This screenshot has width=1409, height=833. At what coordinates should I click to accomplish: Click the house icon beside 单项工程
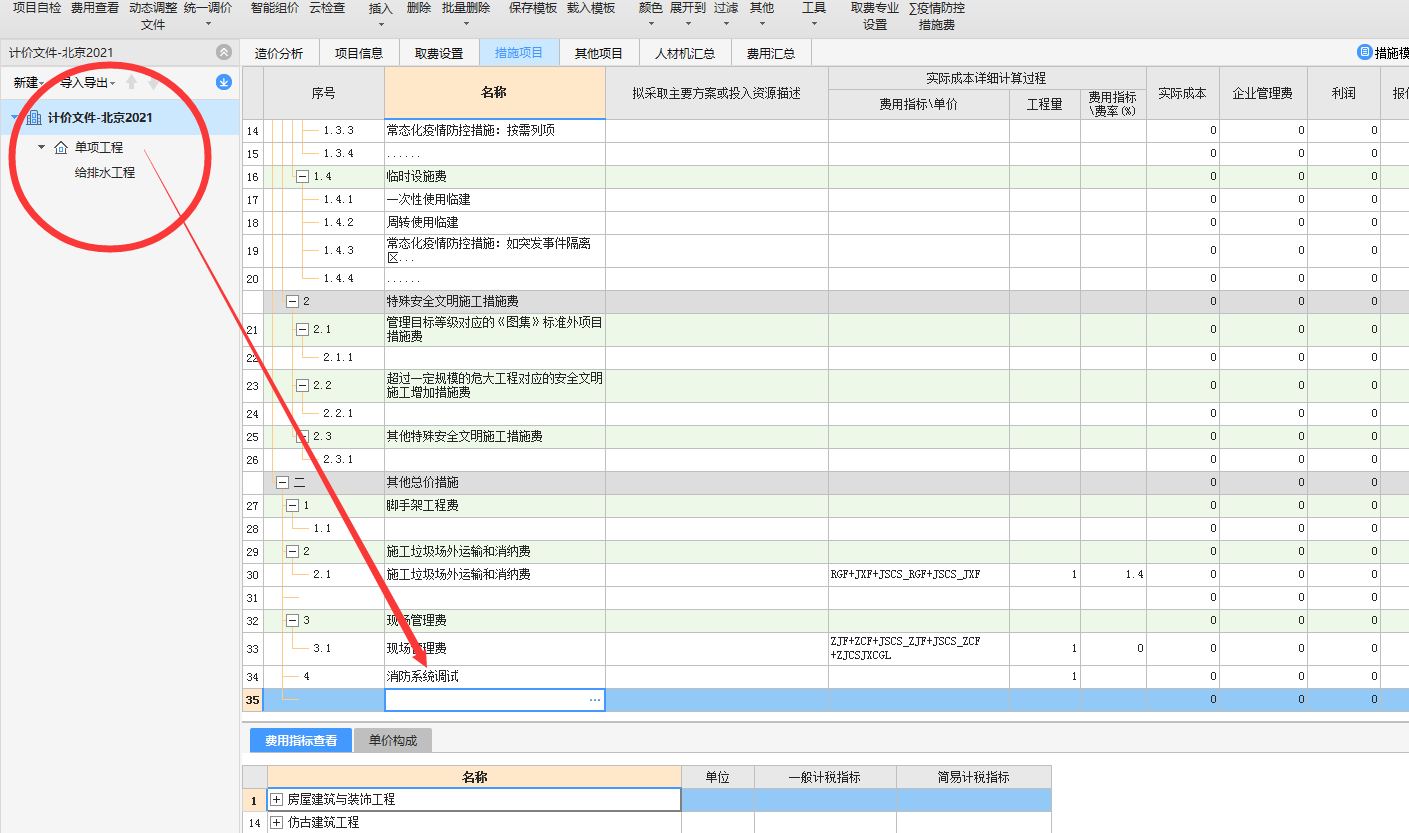pyautogui.click(x=61, y=148)
